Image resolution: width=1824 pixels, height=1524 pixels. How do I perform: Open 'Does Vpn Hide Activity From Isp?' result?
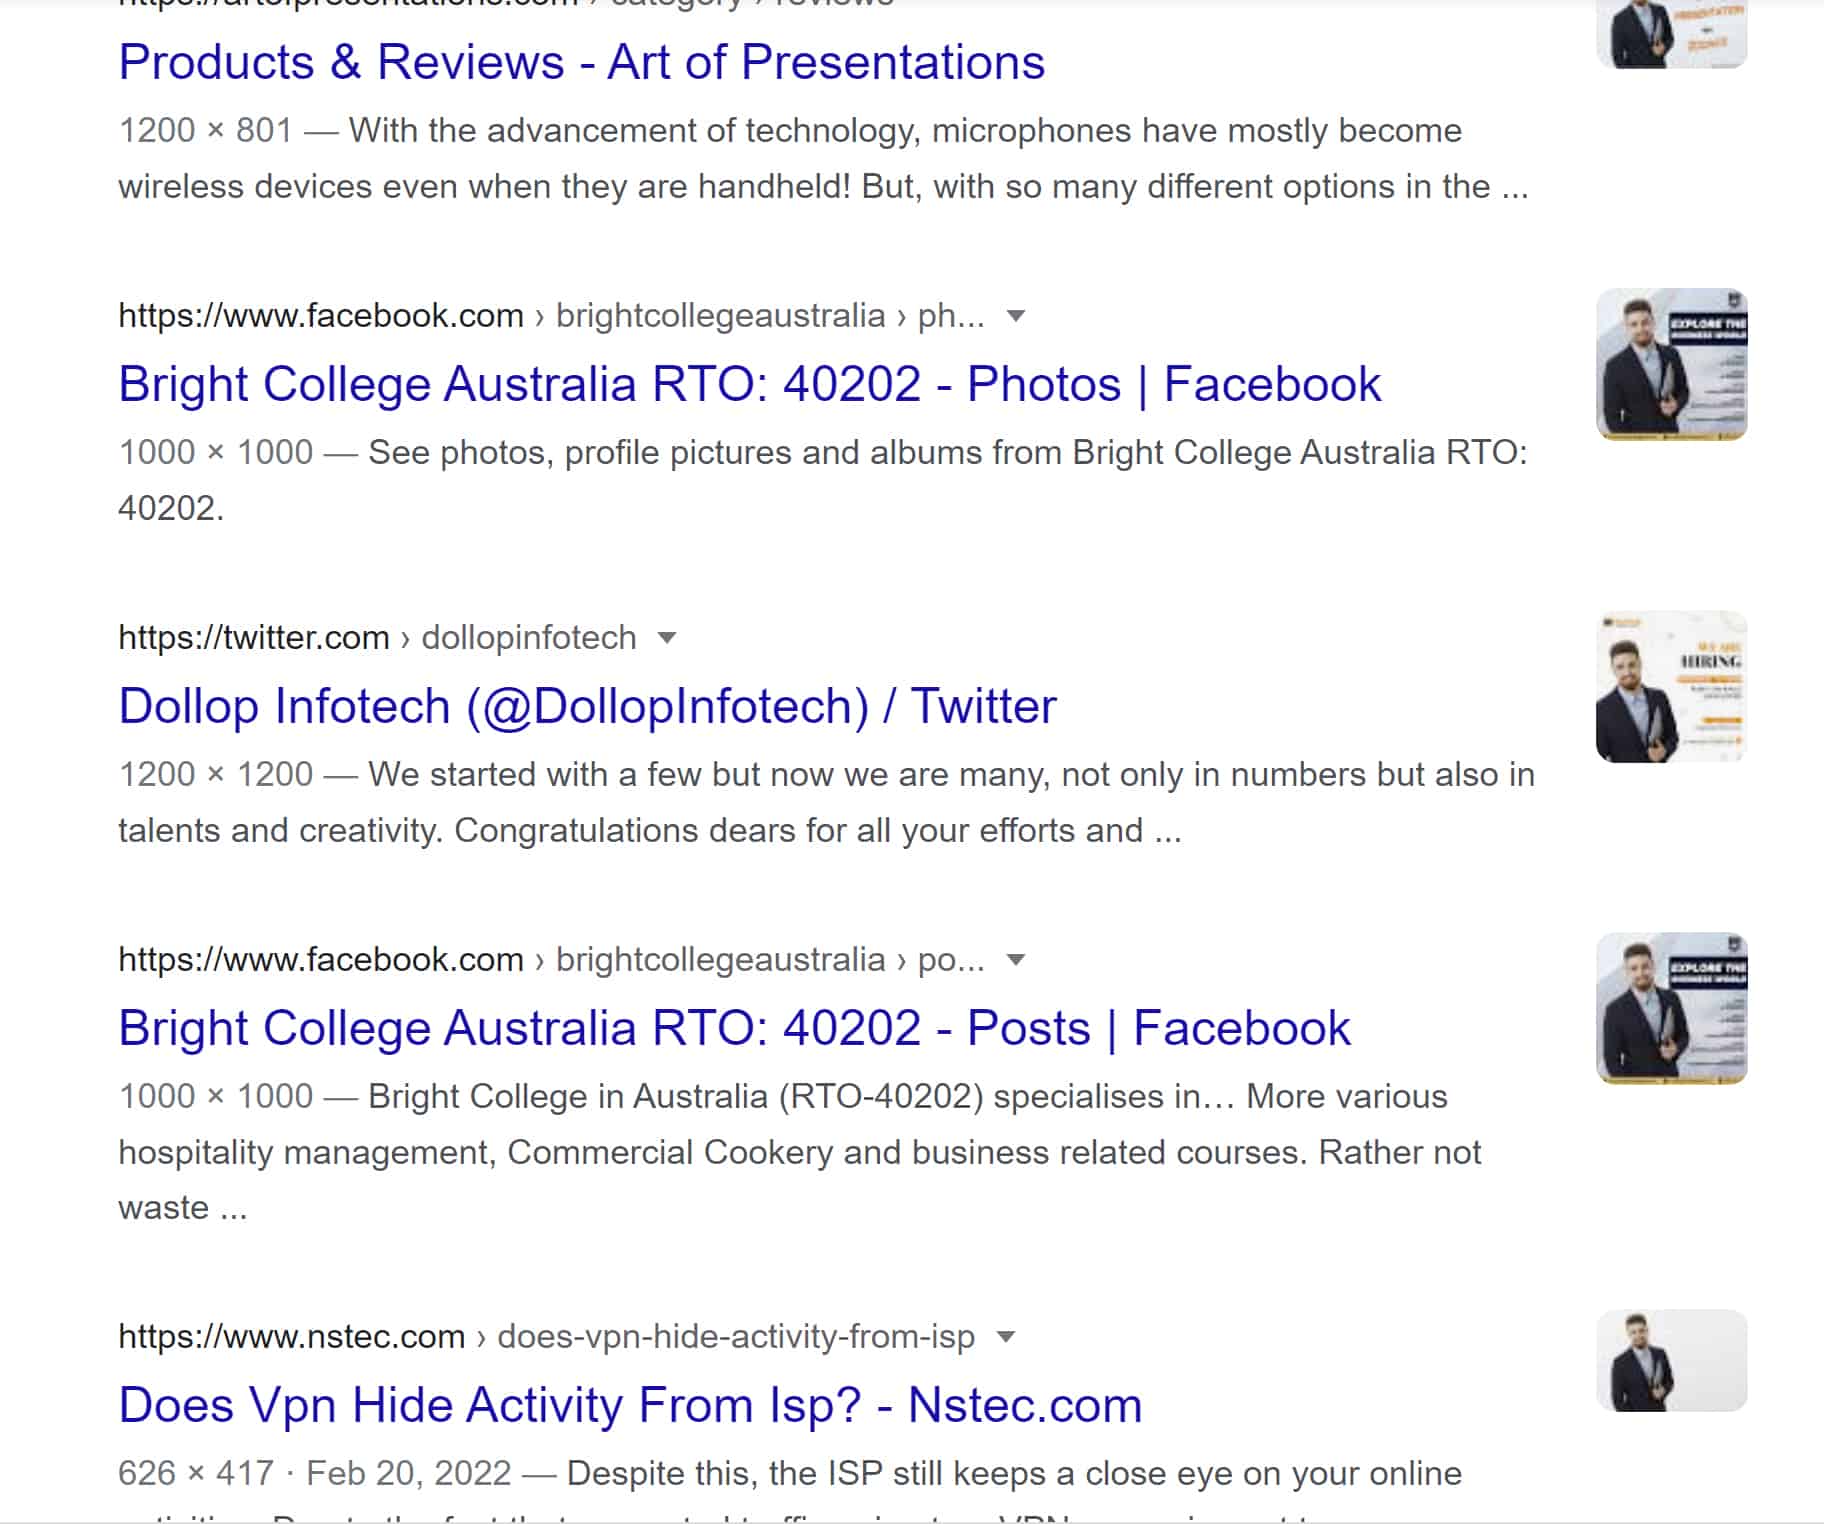[630, 1406]
